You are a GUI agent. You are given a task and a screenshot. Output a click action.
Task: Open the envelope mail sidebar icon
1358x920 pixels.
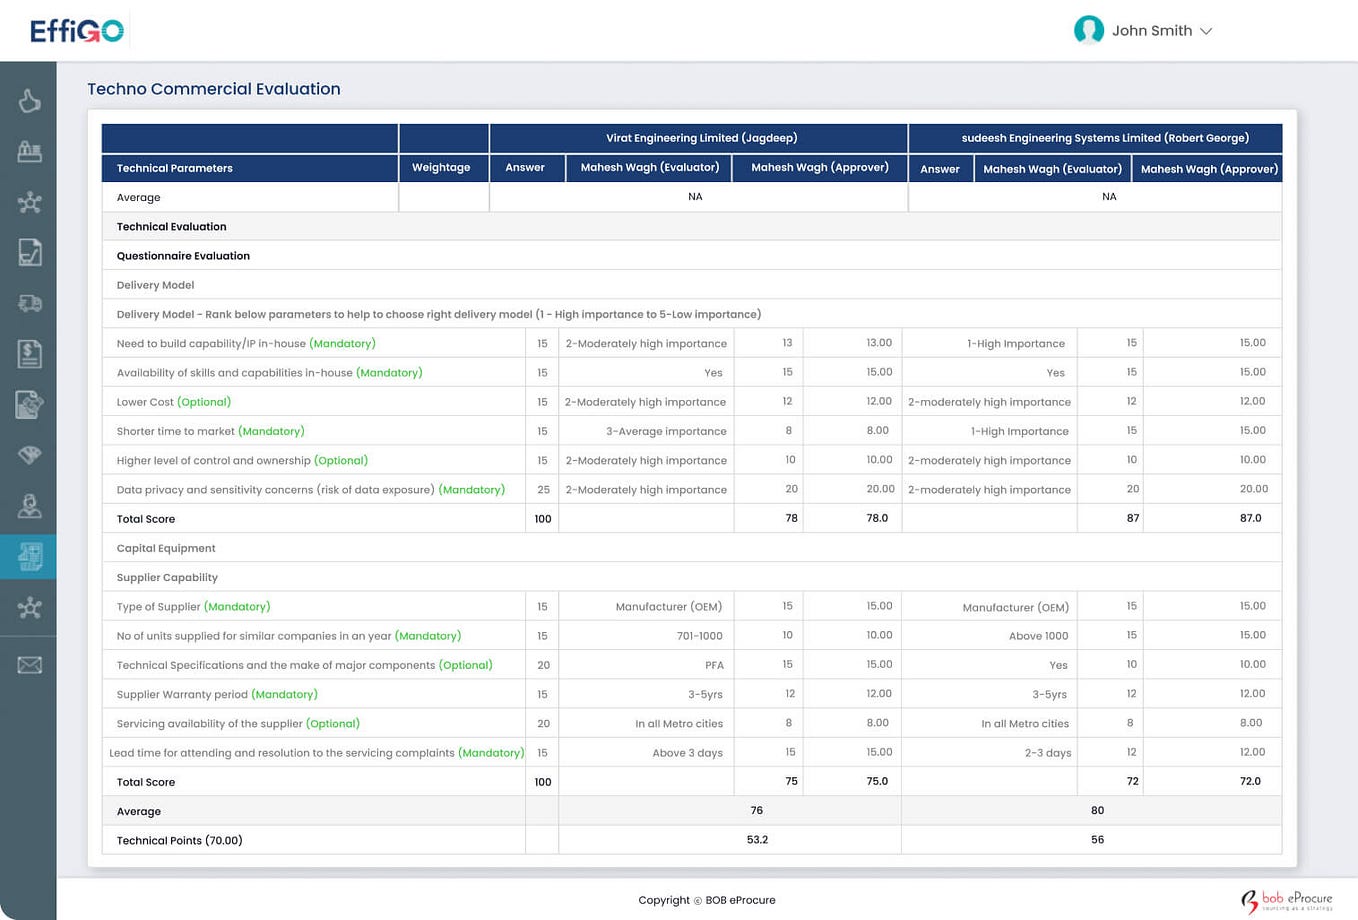[29, 665]
